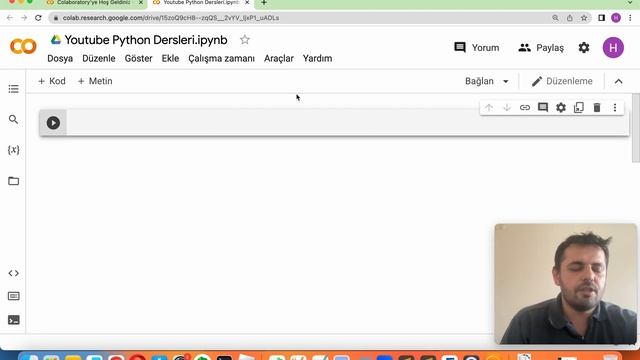The image size is (640, 360).
Task: Open cell editor settings gear
Action: (x=561, y=107)
